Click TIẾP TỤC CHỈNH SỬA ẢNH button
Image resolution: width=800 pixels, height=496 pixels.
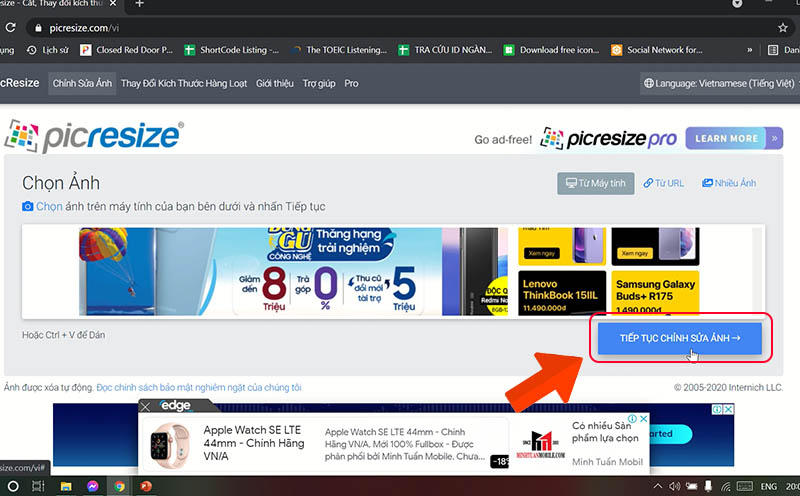680,338
